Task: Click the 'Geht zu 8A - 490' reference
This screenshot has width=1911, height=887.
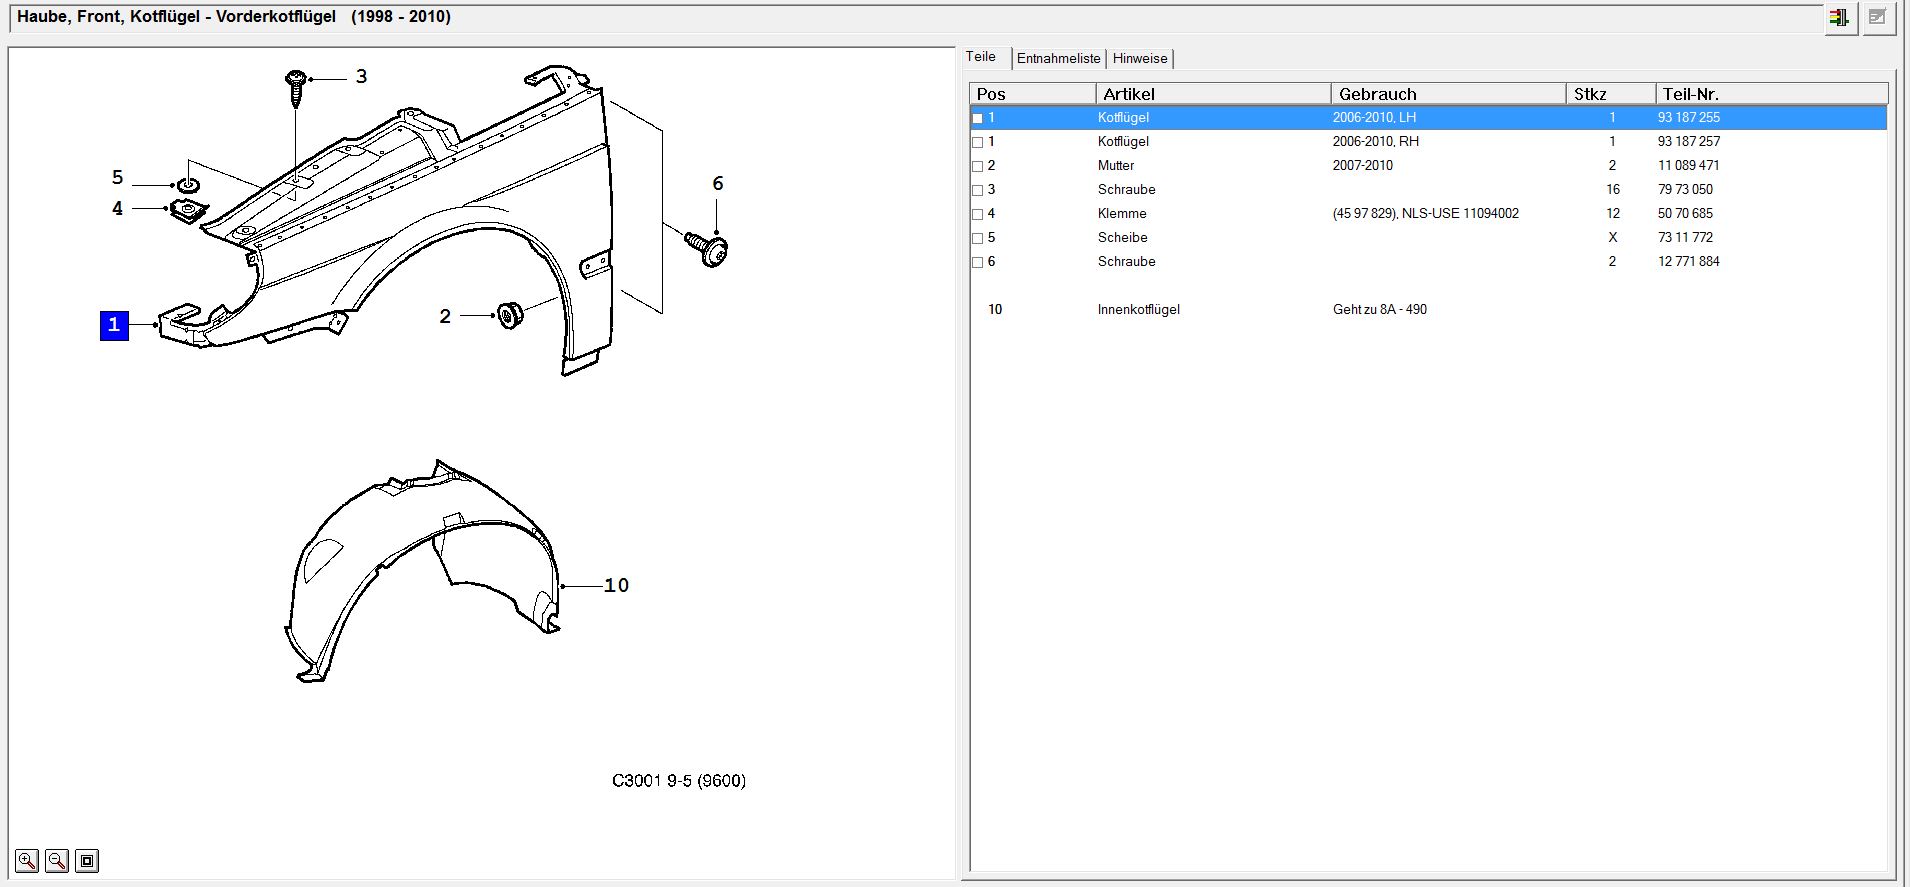Action: pyautogui.click(x=1380, y=309)
